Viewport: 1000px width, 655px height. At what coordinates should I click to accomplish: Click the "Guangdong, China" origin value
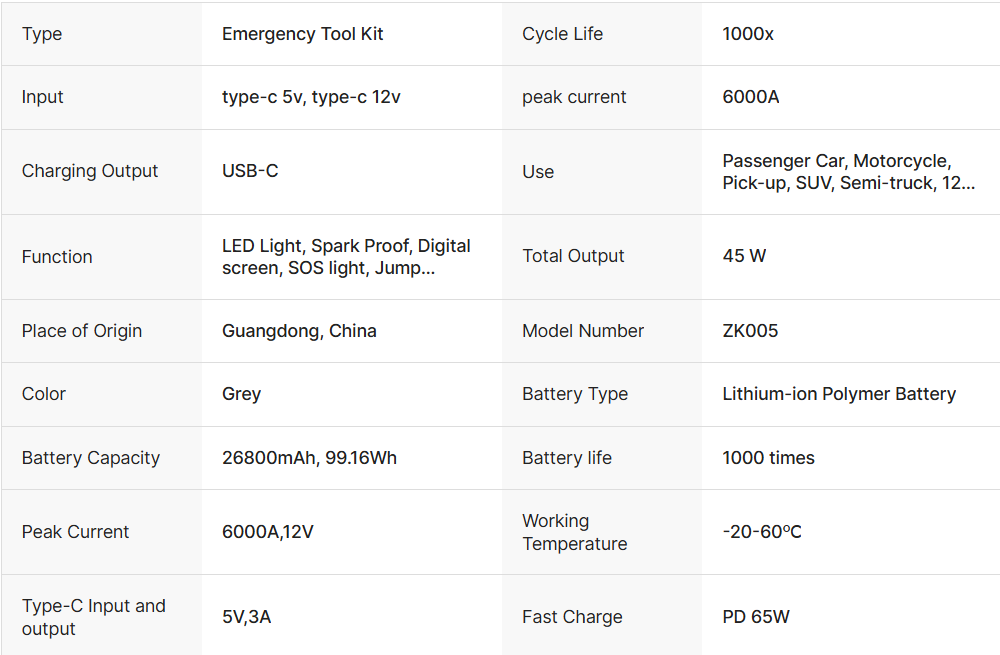[299, 331]
